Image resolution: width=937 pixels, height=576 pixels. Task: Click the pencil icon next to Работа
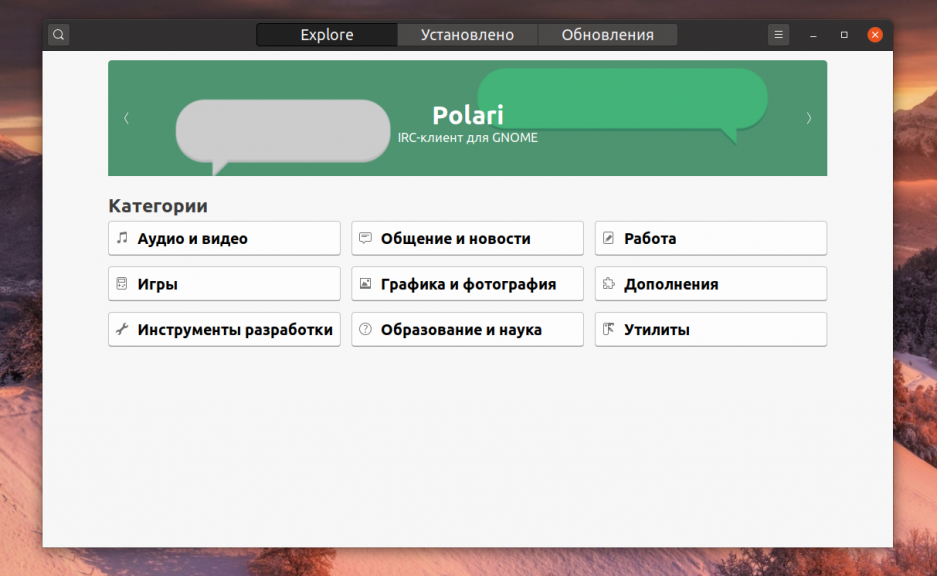pyautogui.click(x=608, y=238)
